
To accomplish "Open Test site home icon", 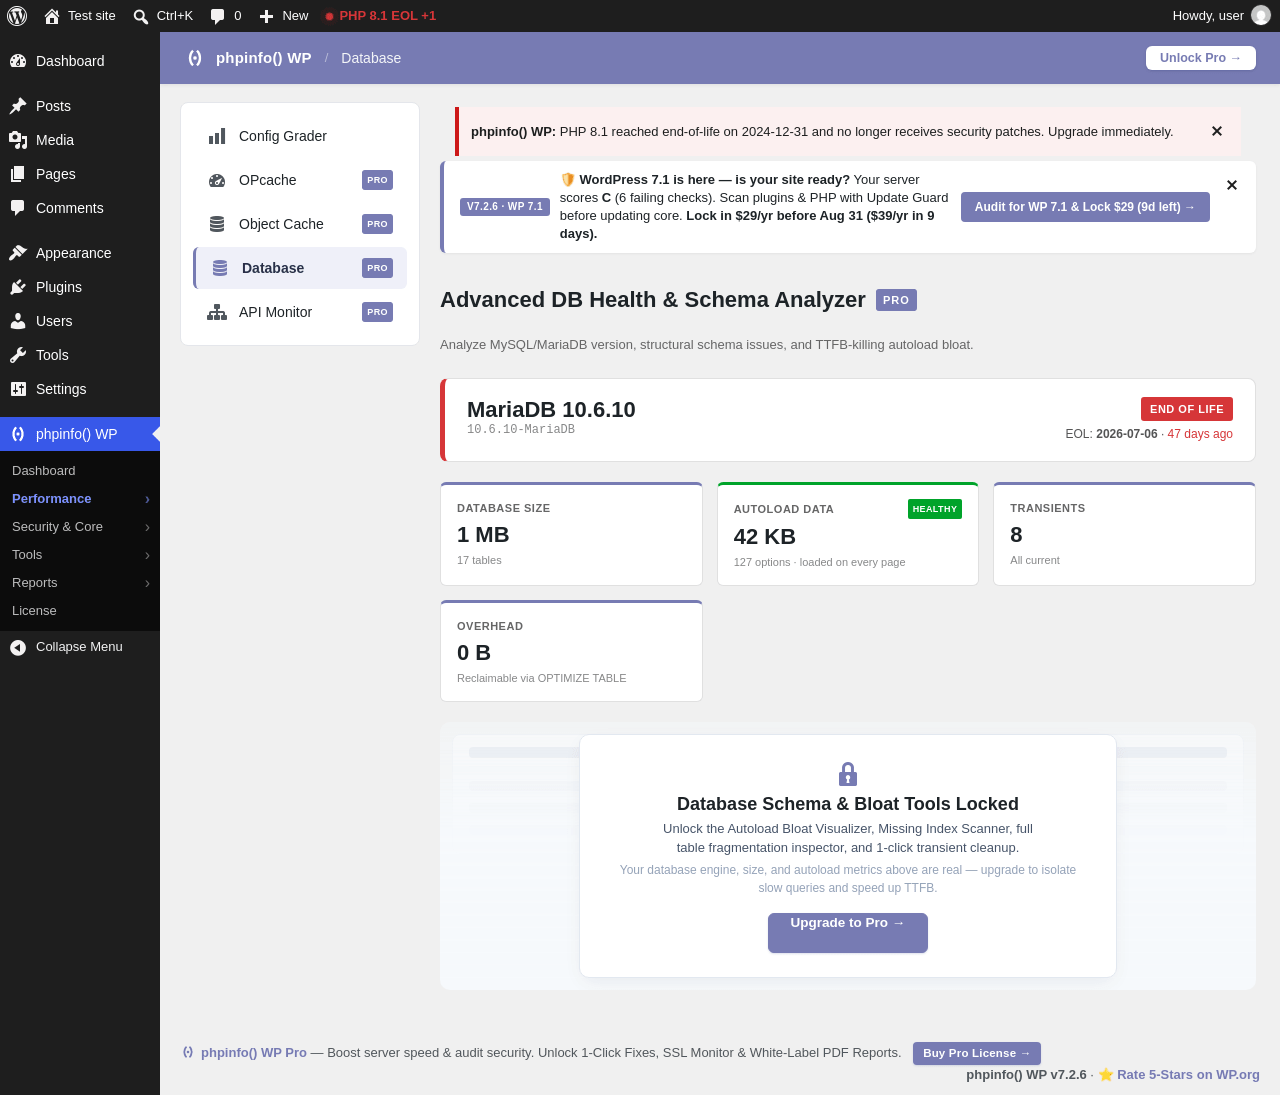I will [52, 16].
